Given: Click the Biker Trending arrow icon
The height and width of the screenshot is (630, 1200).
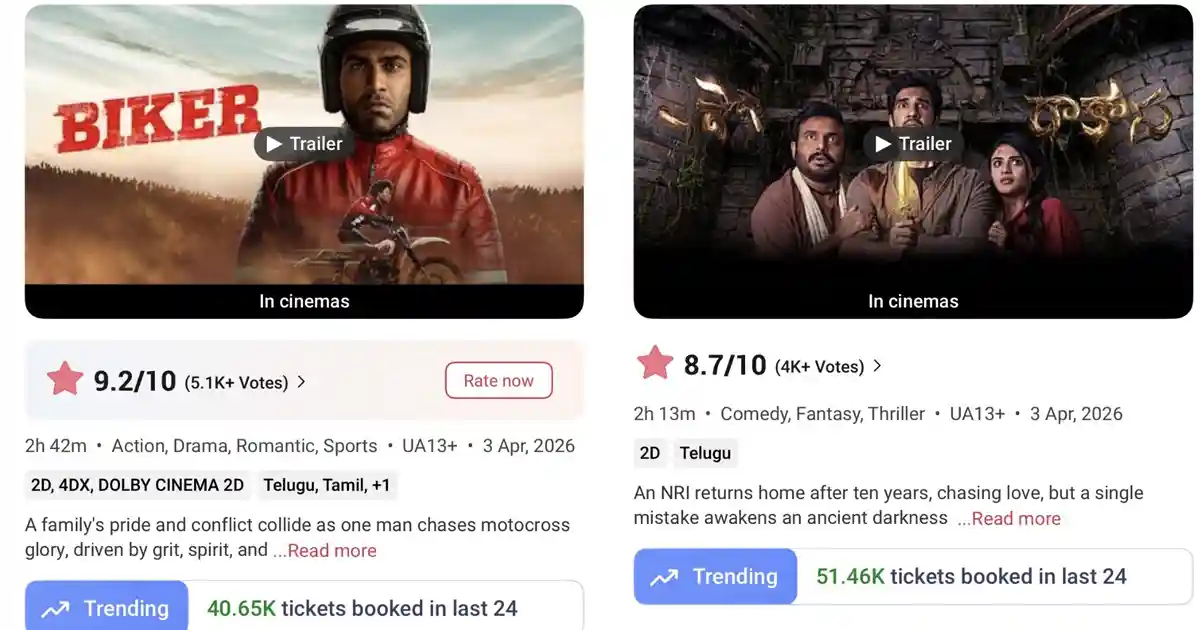Looking at the screenshot, I should [55, 609].
